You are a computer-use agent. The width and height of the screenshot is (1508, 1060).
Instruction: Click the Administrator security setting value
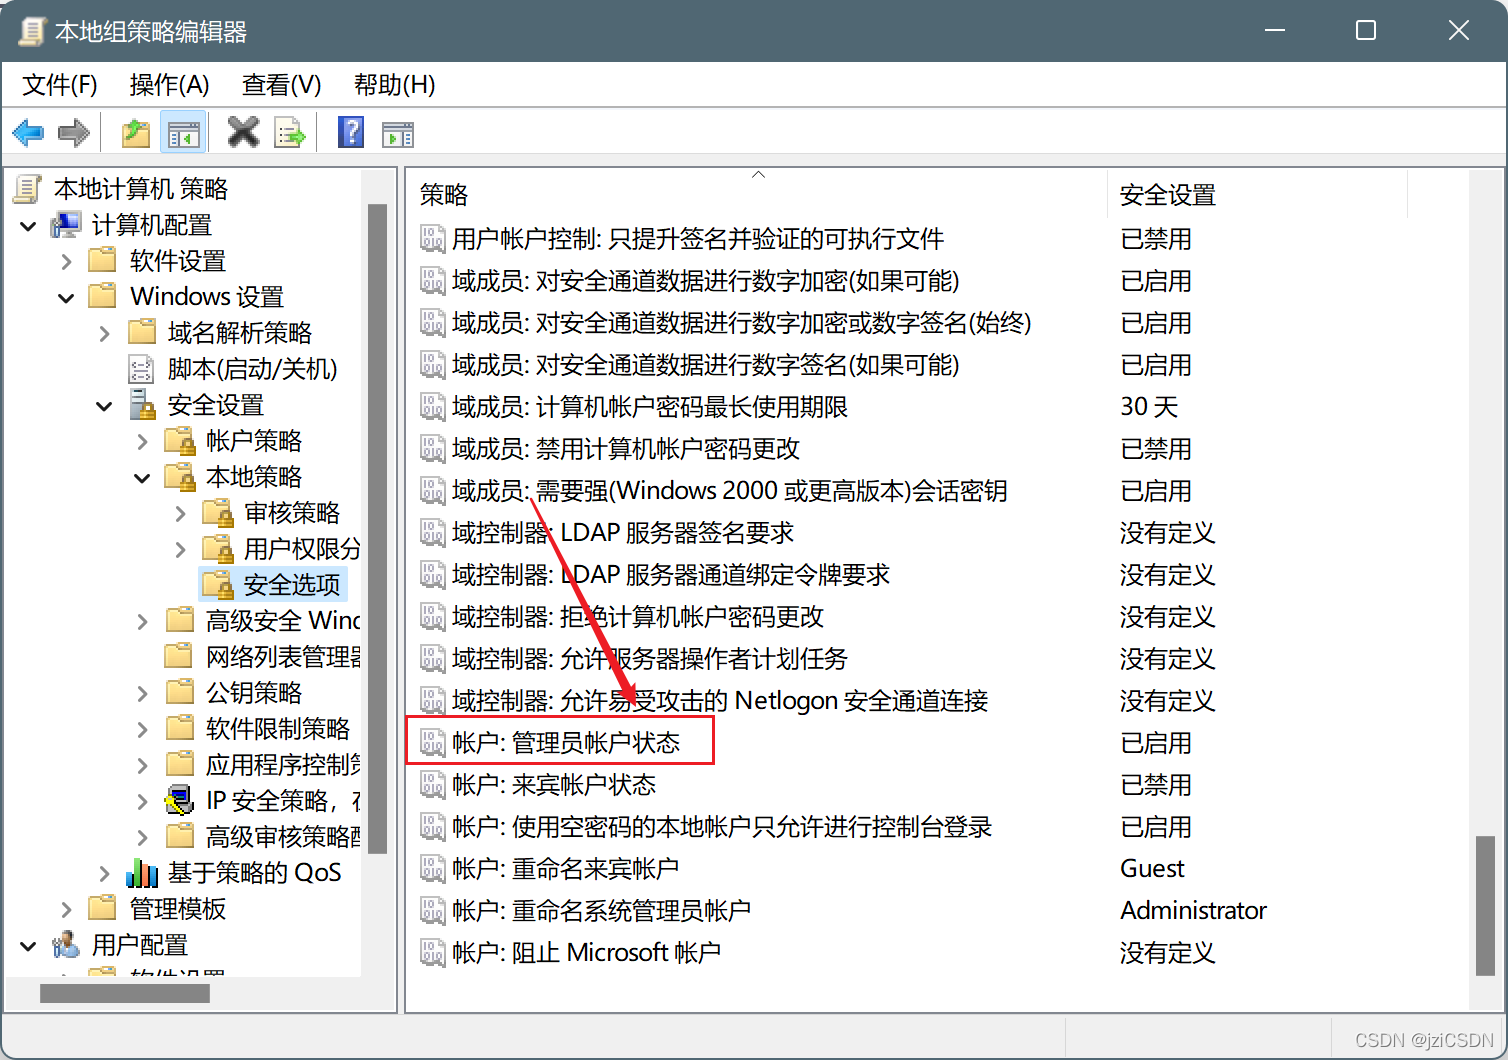click(x=1193, y=910)
